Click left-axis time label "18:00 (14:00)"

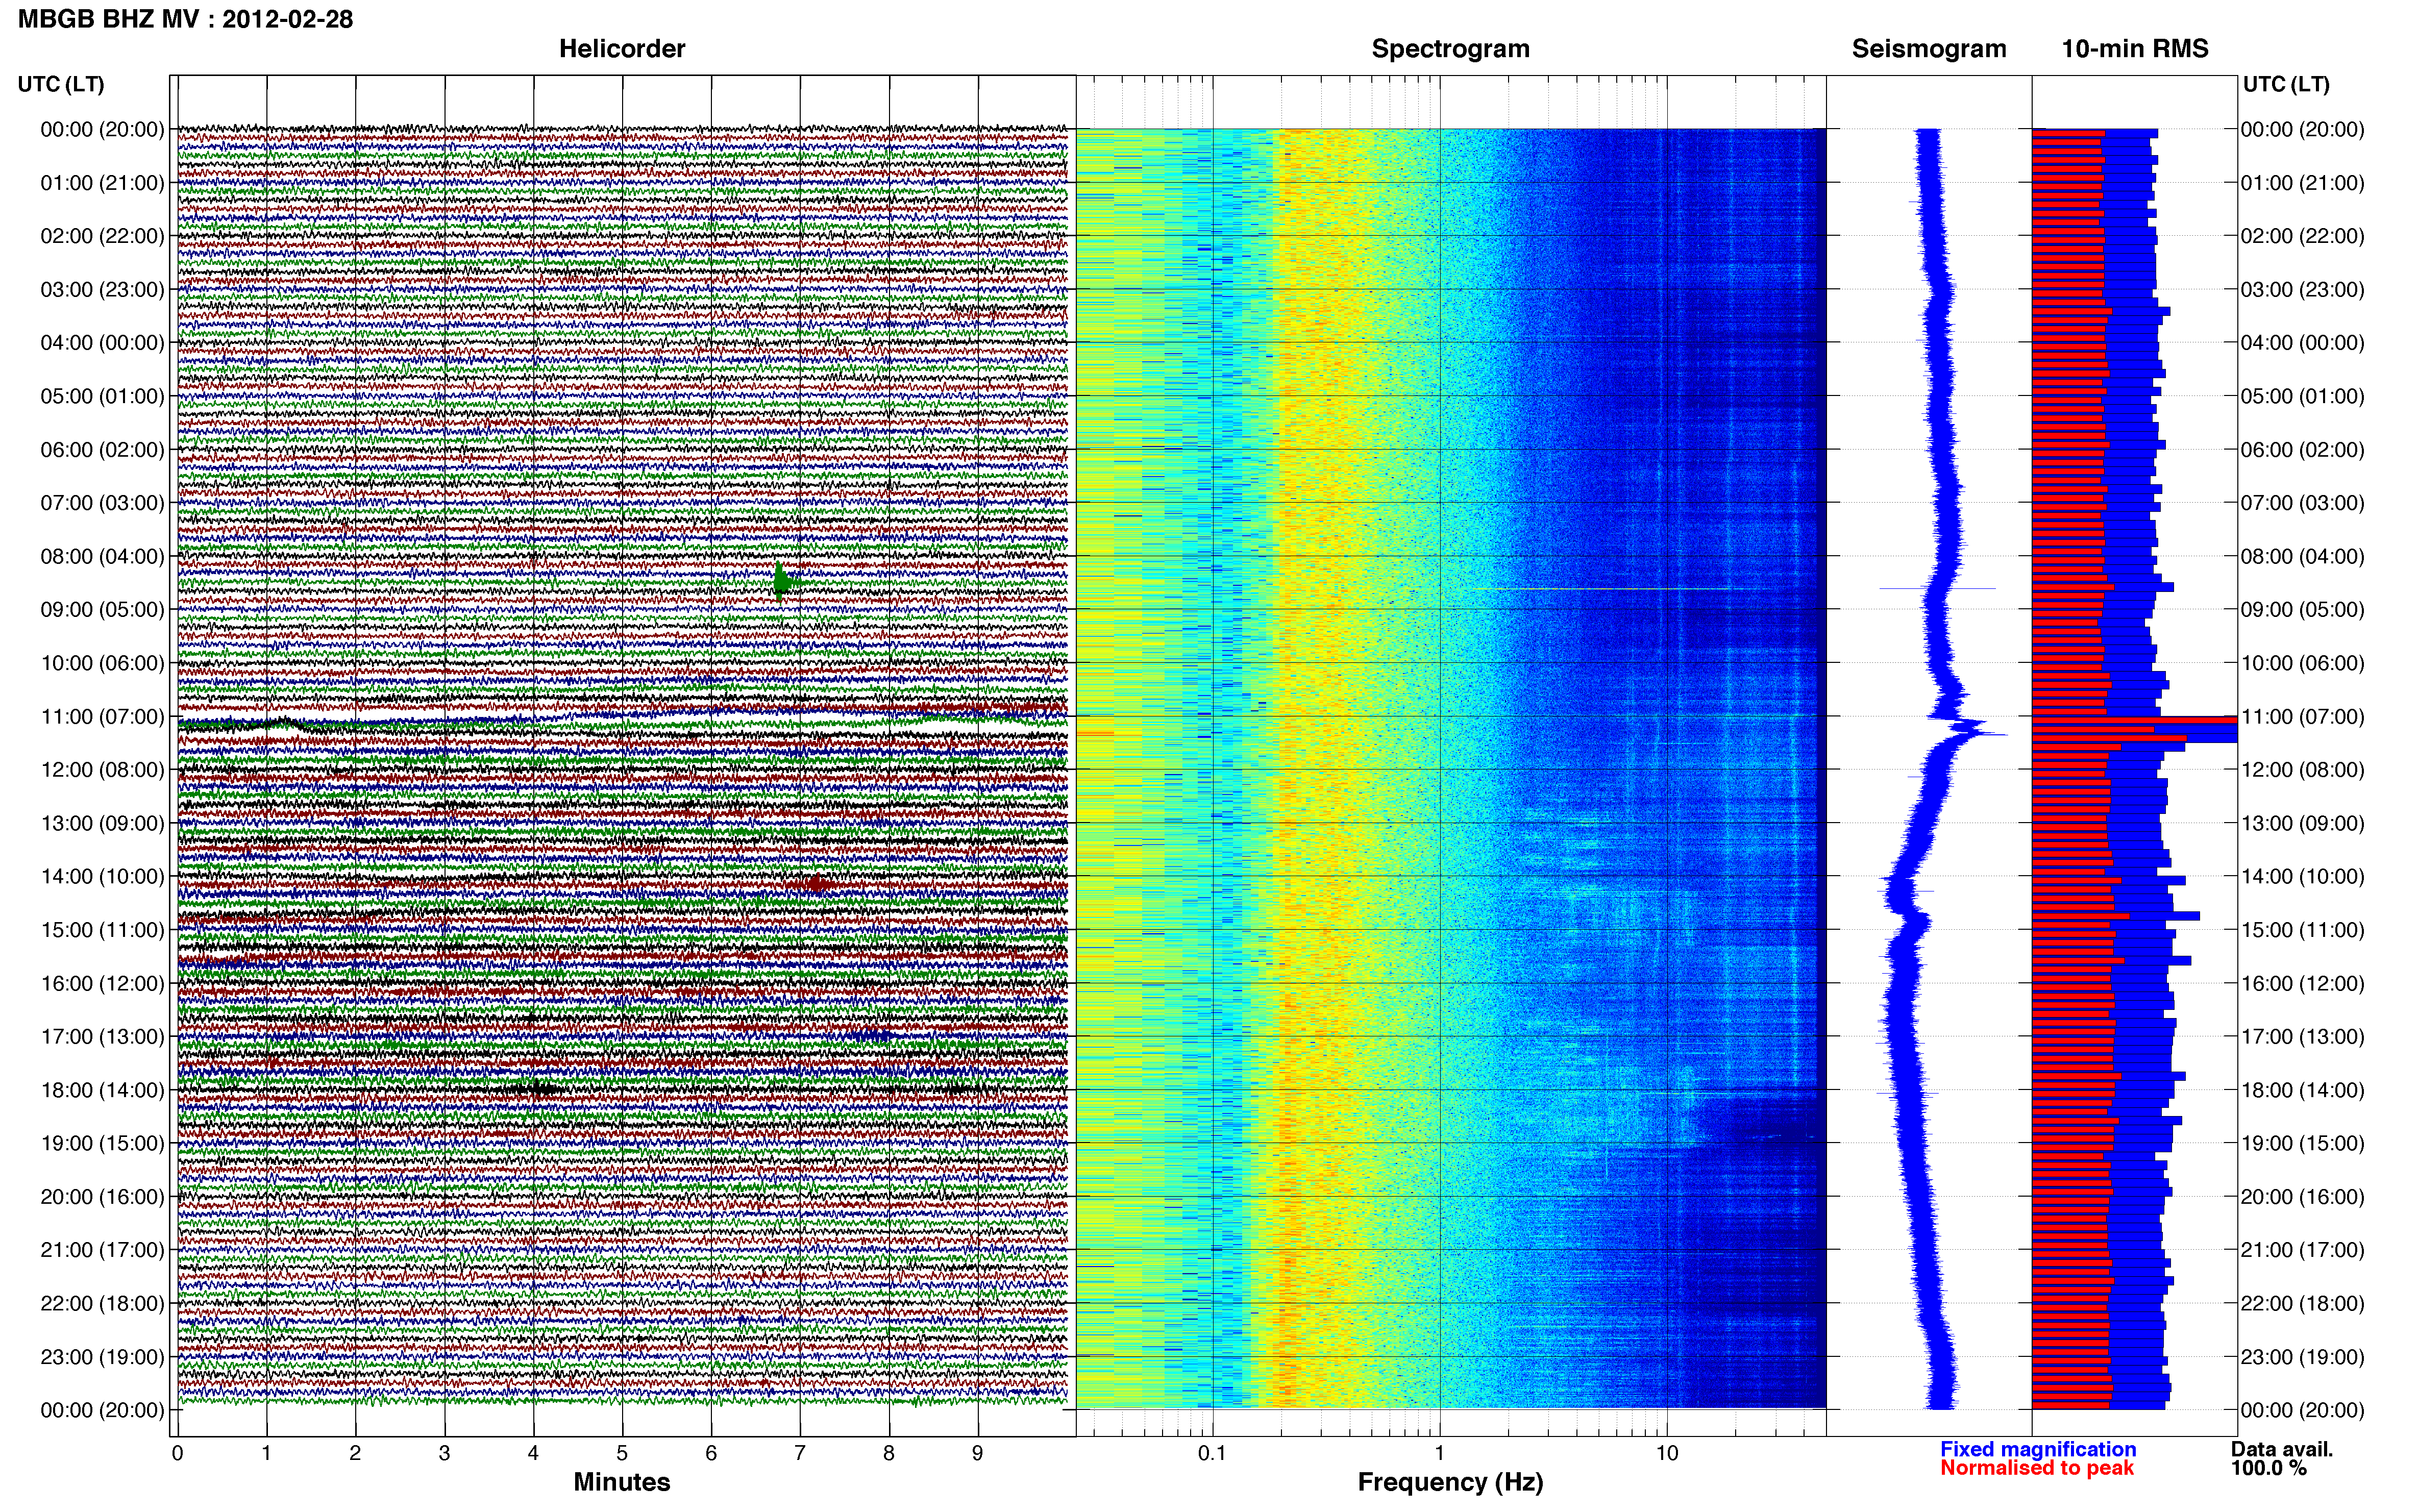pos(102,1090)
